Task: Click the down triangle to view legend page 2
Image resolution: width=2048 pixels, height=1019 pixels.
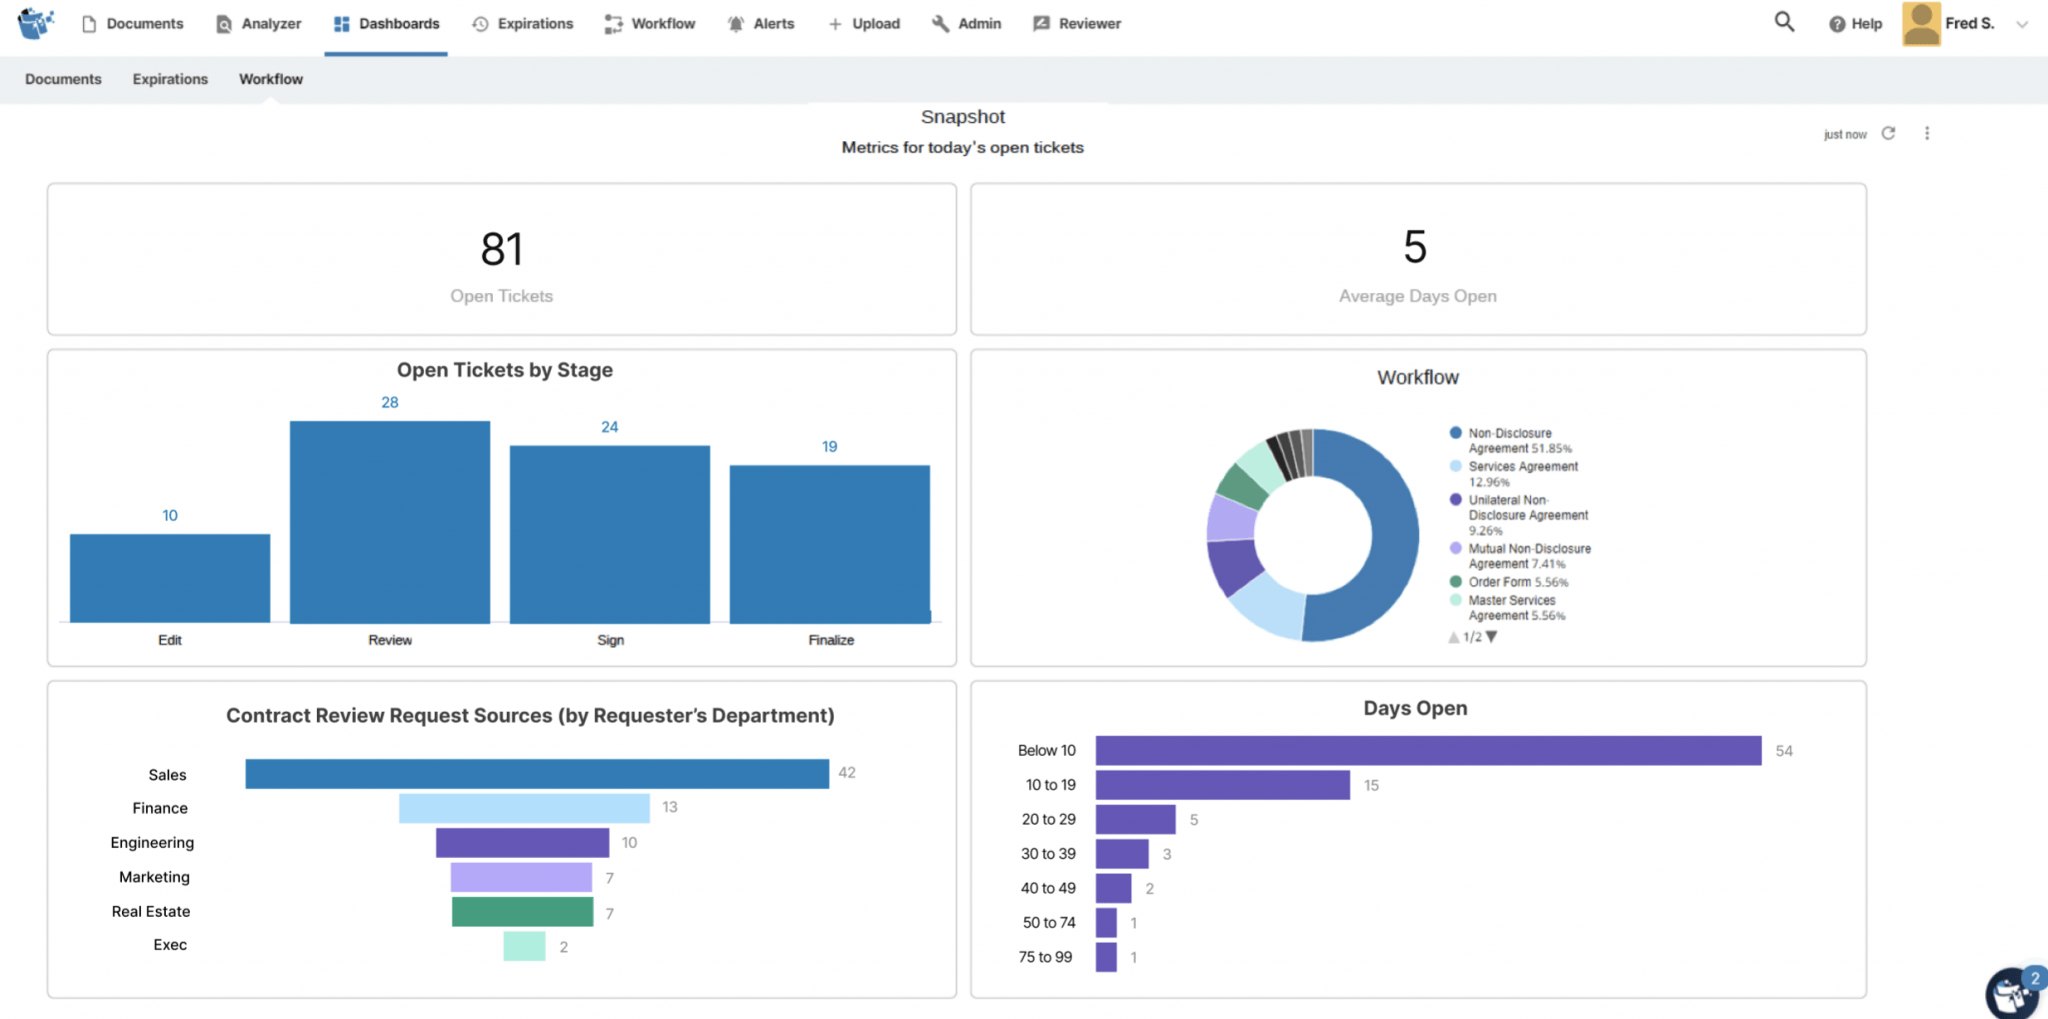Action: (1493, 636)
